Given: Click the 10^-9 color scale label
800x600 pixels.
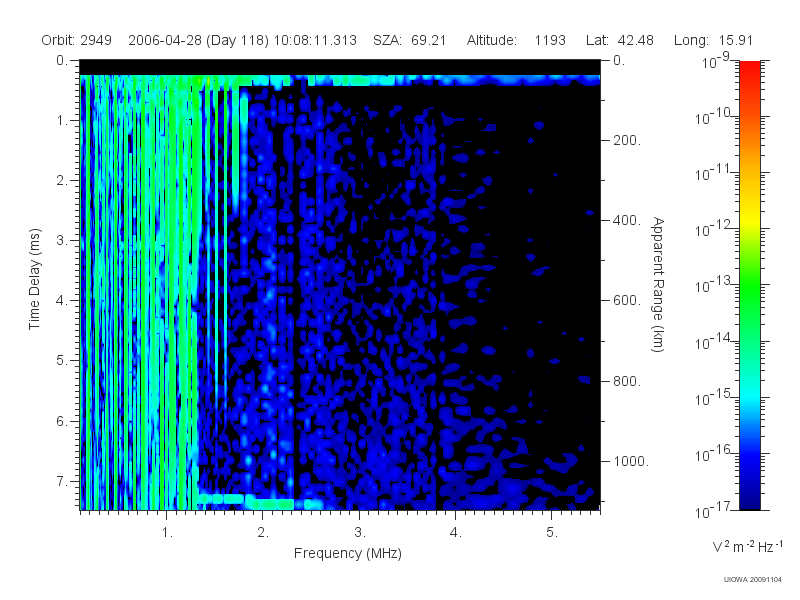Looking at the screenshot, I should pos(716,60).
